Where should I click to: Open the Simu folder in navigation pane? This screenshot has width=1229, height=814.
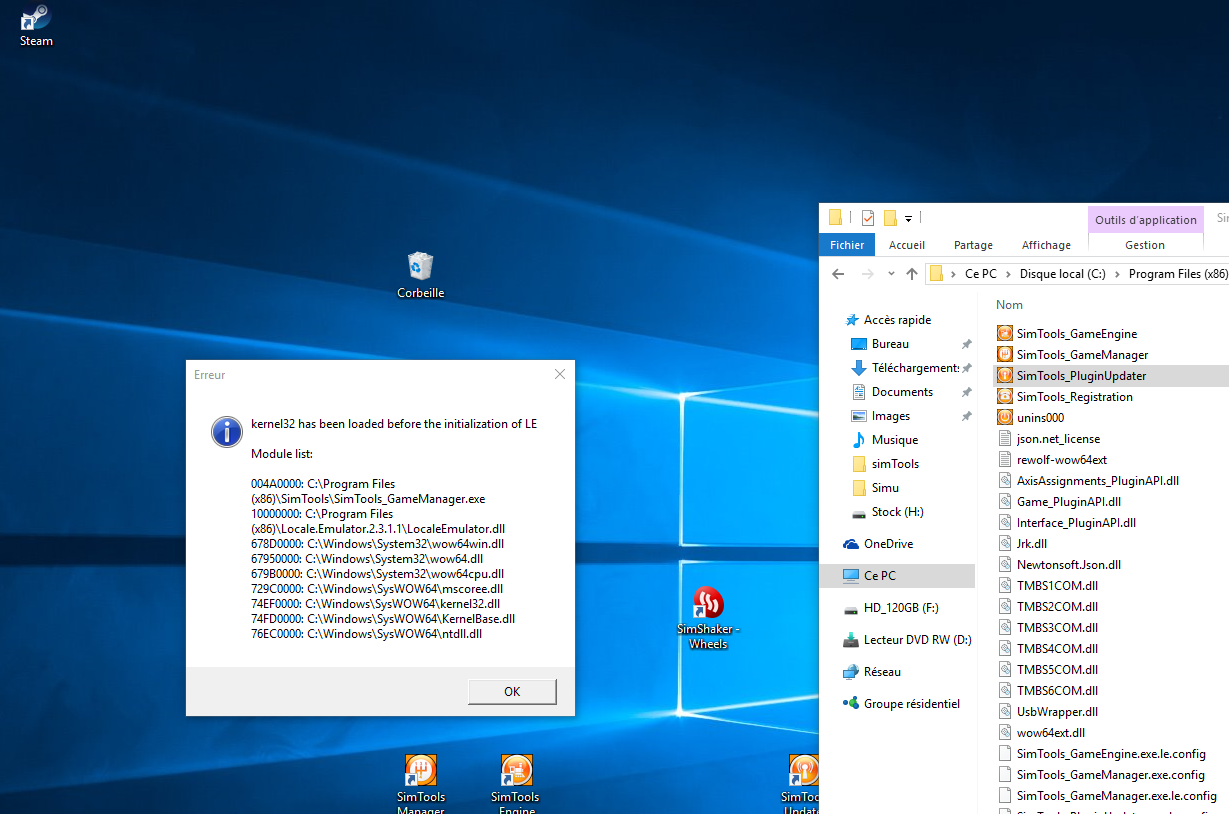coord(885,488)
